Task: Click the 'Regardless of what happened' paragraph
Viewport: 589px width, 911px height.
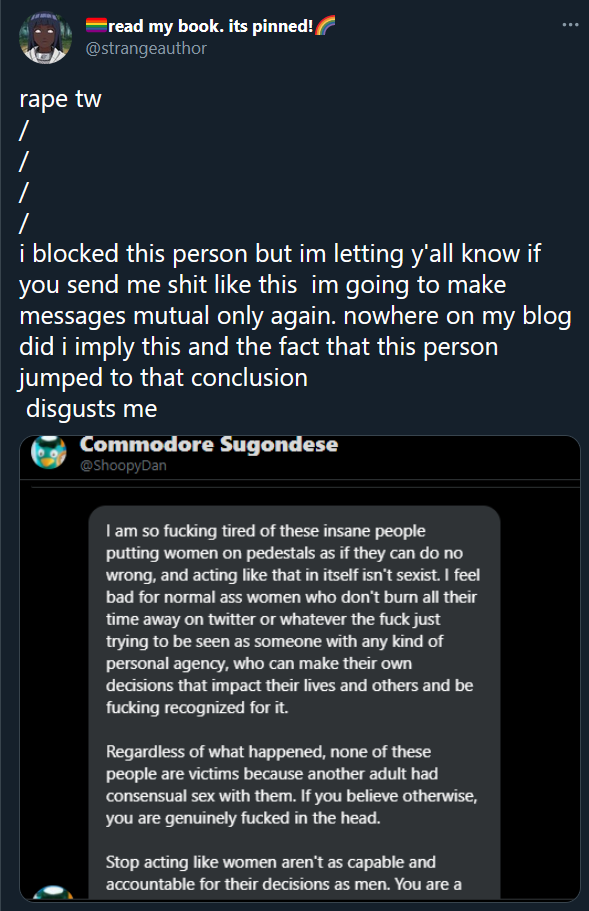Action: tap(292, 785)
